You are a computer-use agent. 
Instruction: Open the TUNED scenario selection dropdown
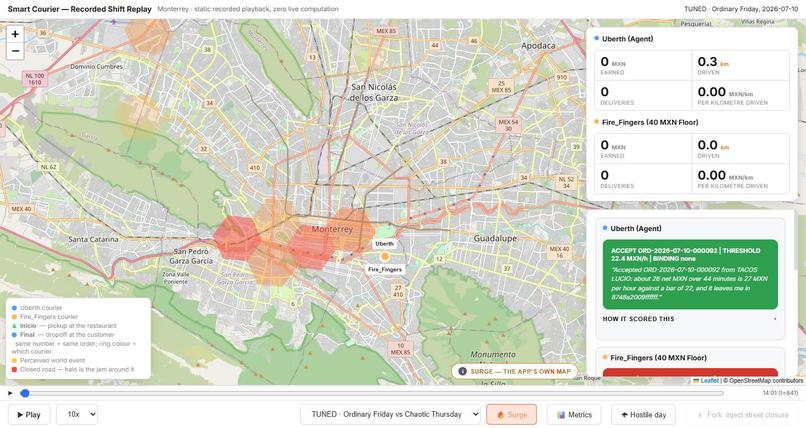point(390,414)
